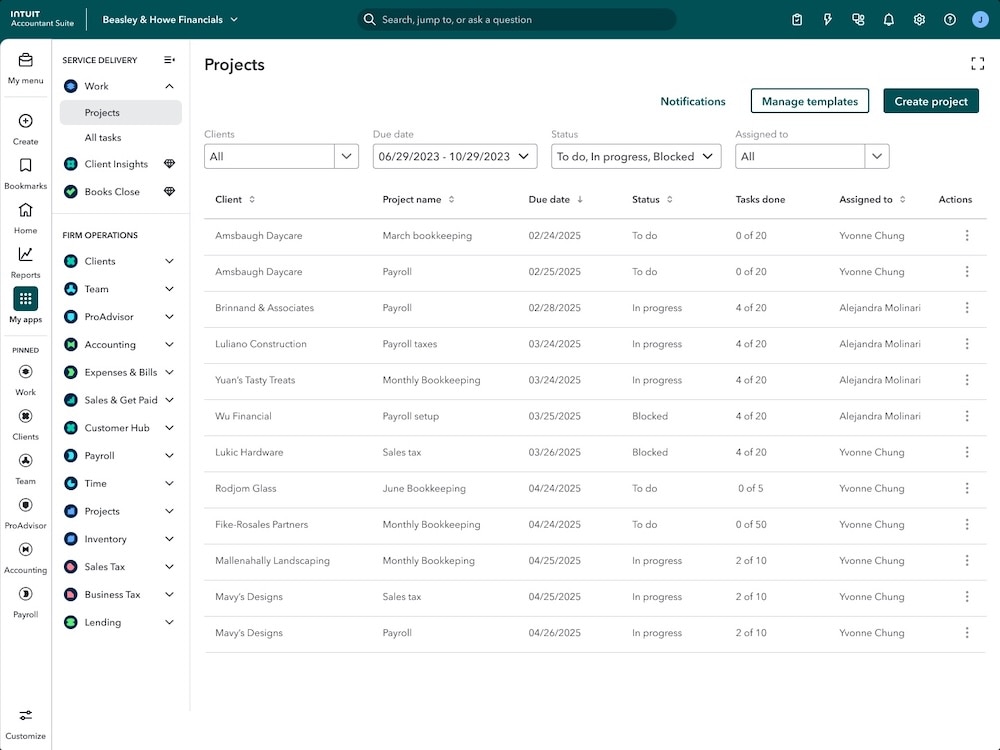
Task: Open Manage templates
Action: [x=809, y=100]
